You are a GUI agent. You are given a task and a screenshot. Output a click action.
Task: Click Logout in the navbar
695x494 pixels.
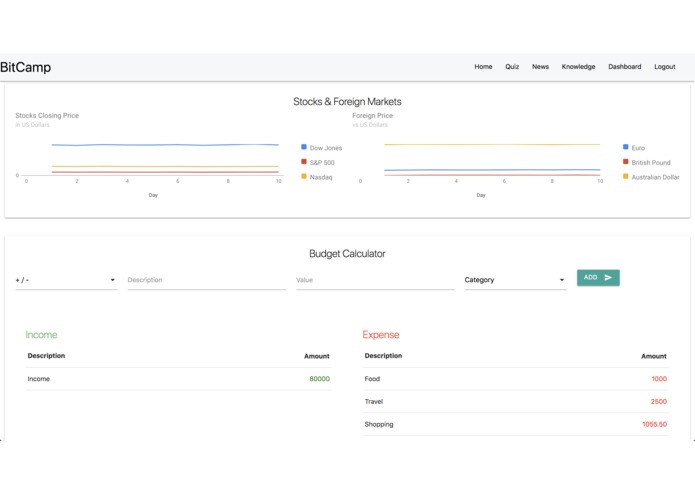(665, 66)
